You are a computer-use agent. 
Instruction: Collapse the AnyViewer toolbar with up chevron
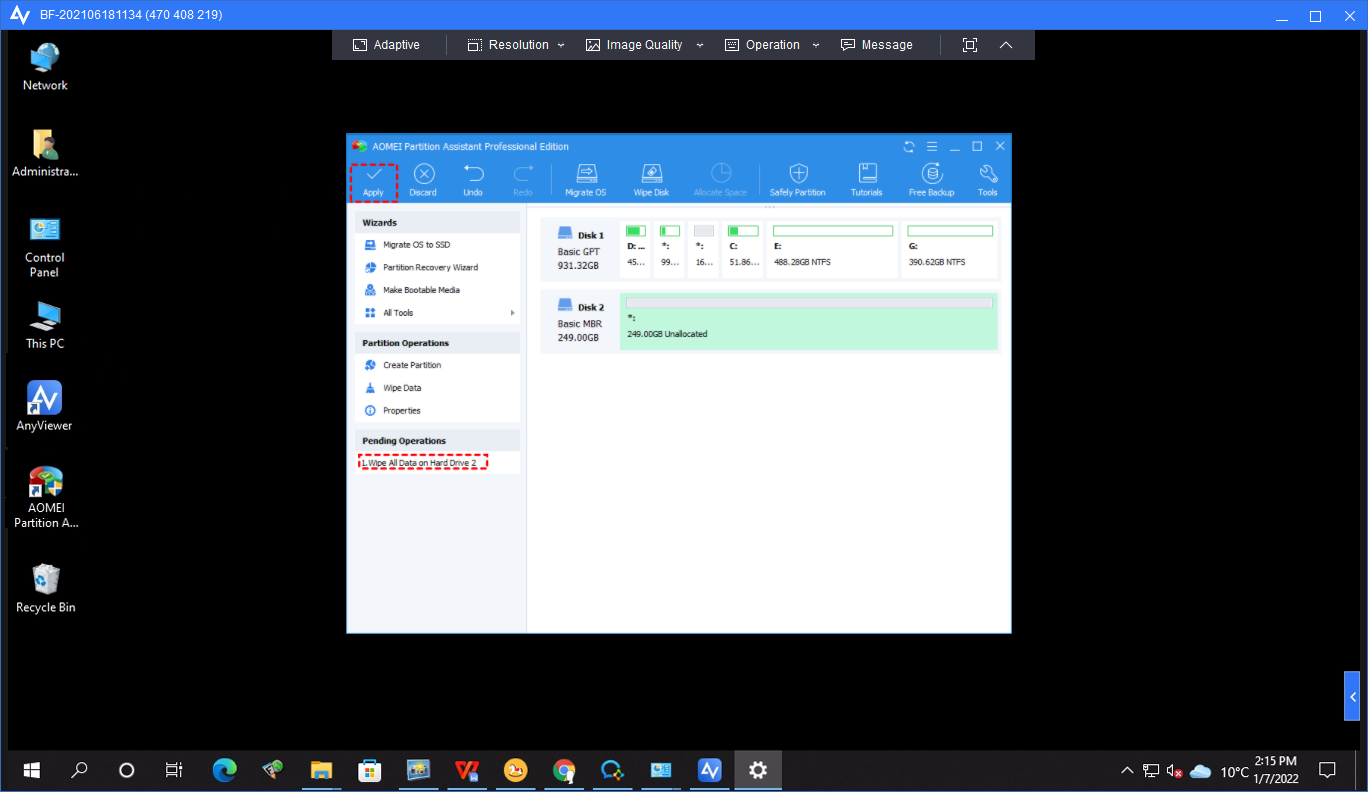click(x=1006, y=45)
